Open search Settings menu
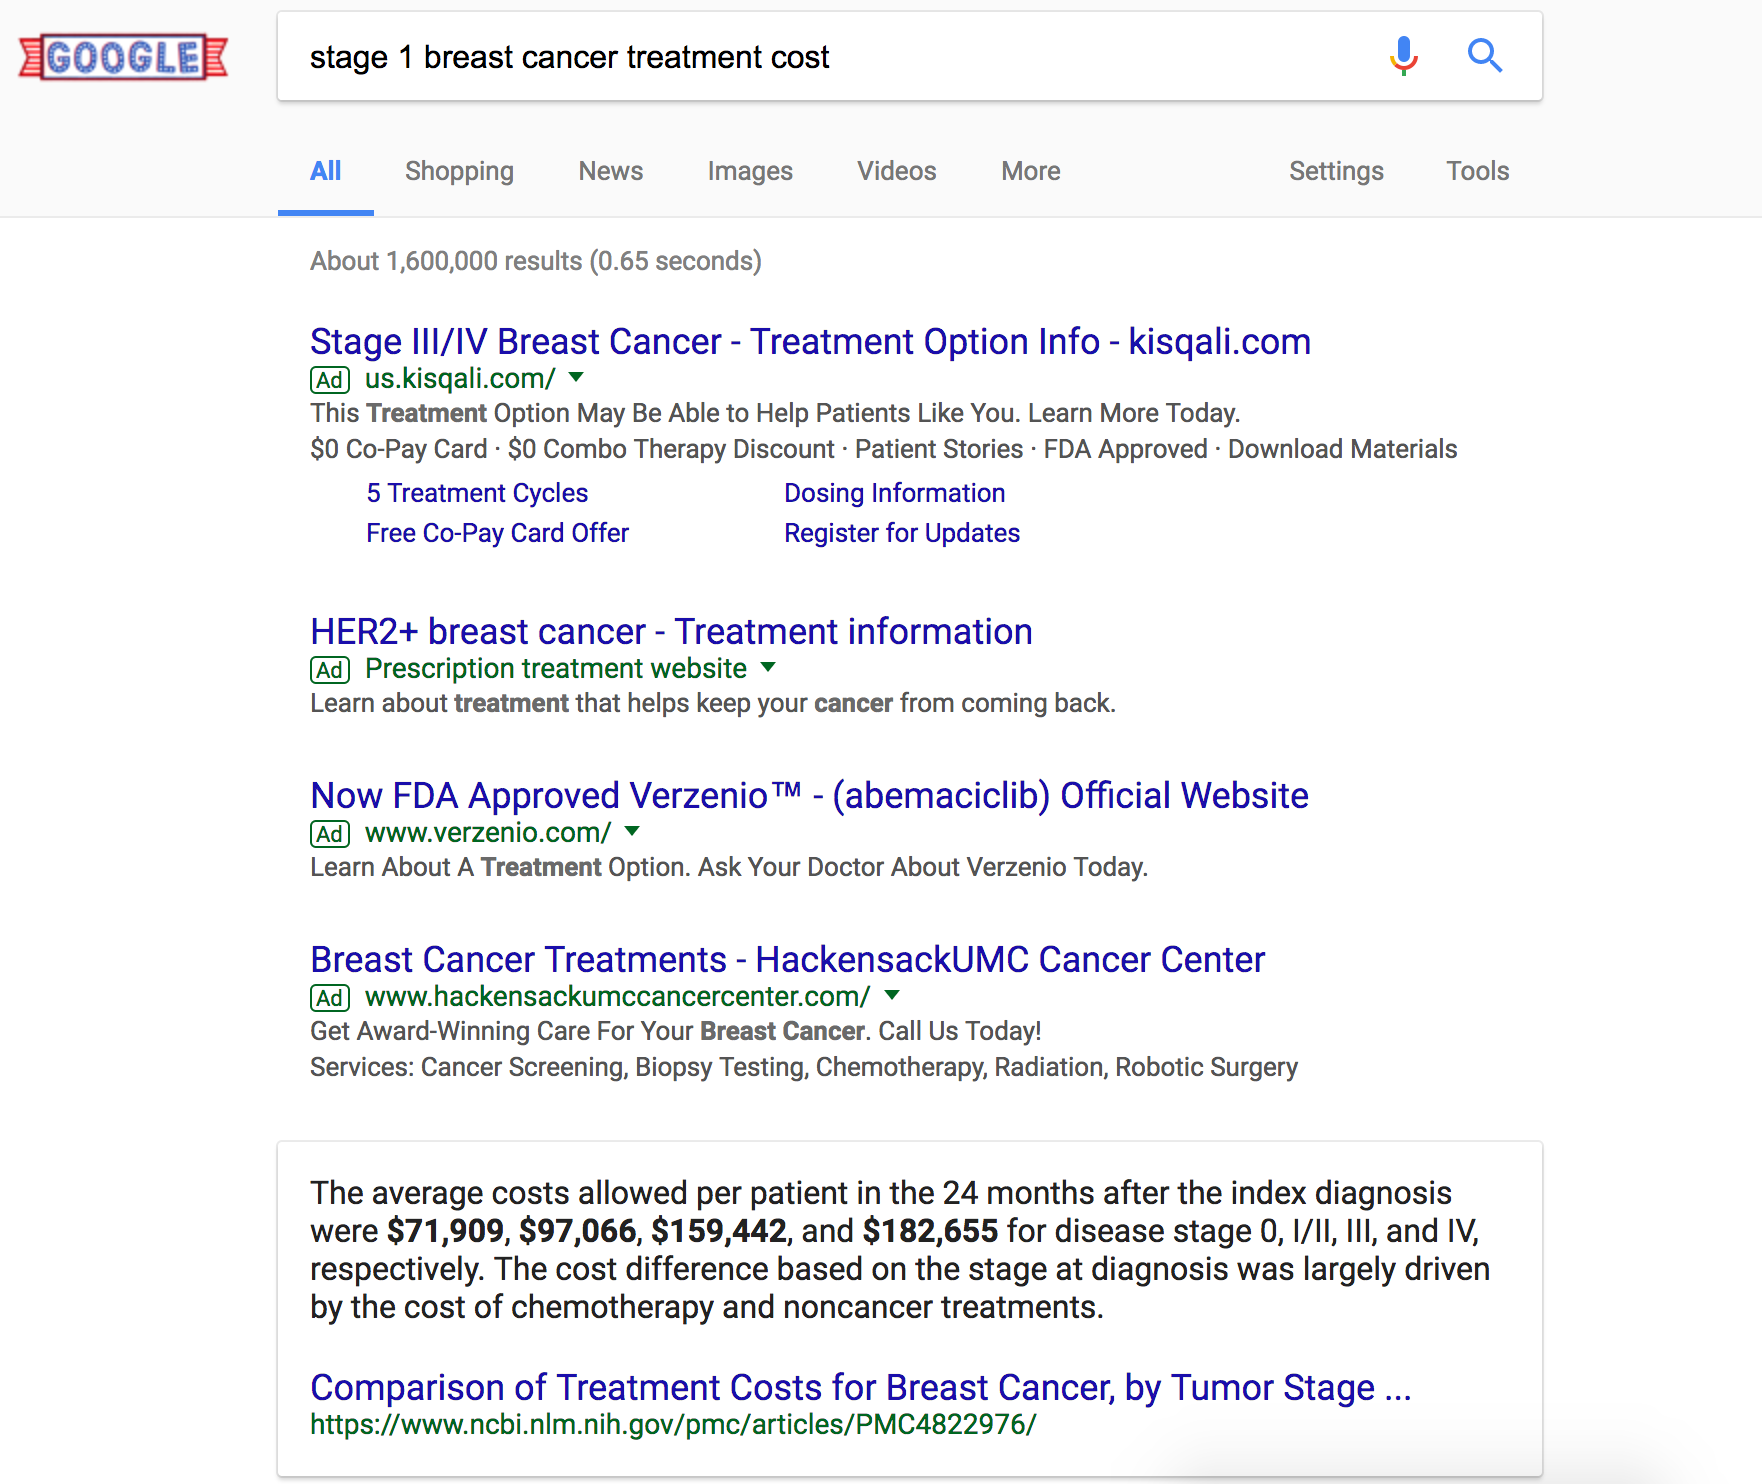 tap(1336, 171)
